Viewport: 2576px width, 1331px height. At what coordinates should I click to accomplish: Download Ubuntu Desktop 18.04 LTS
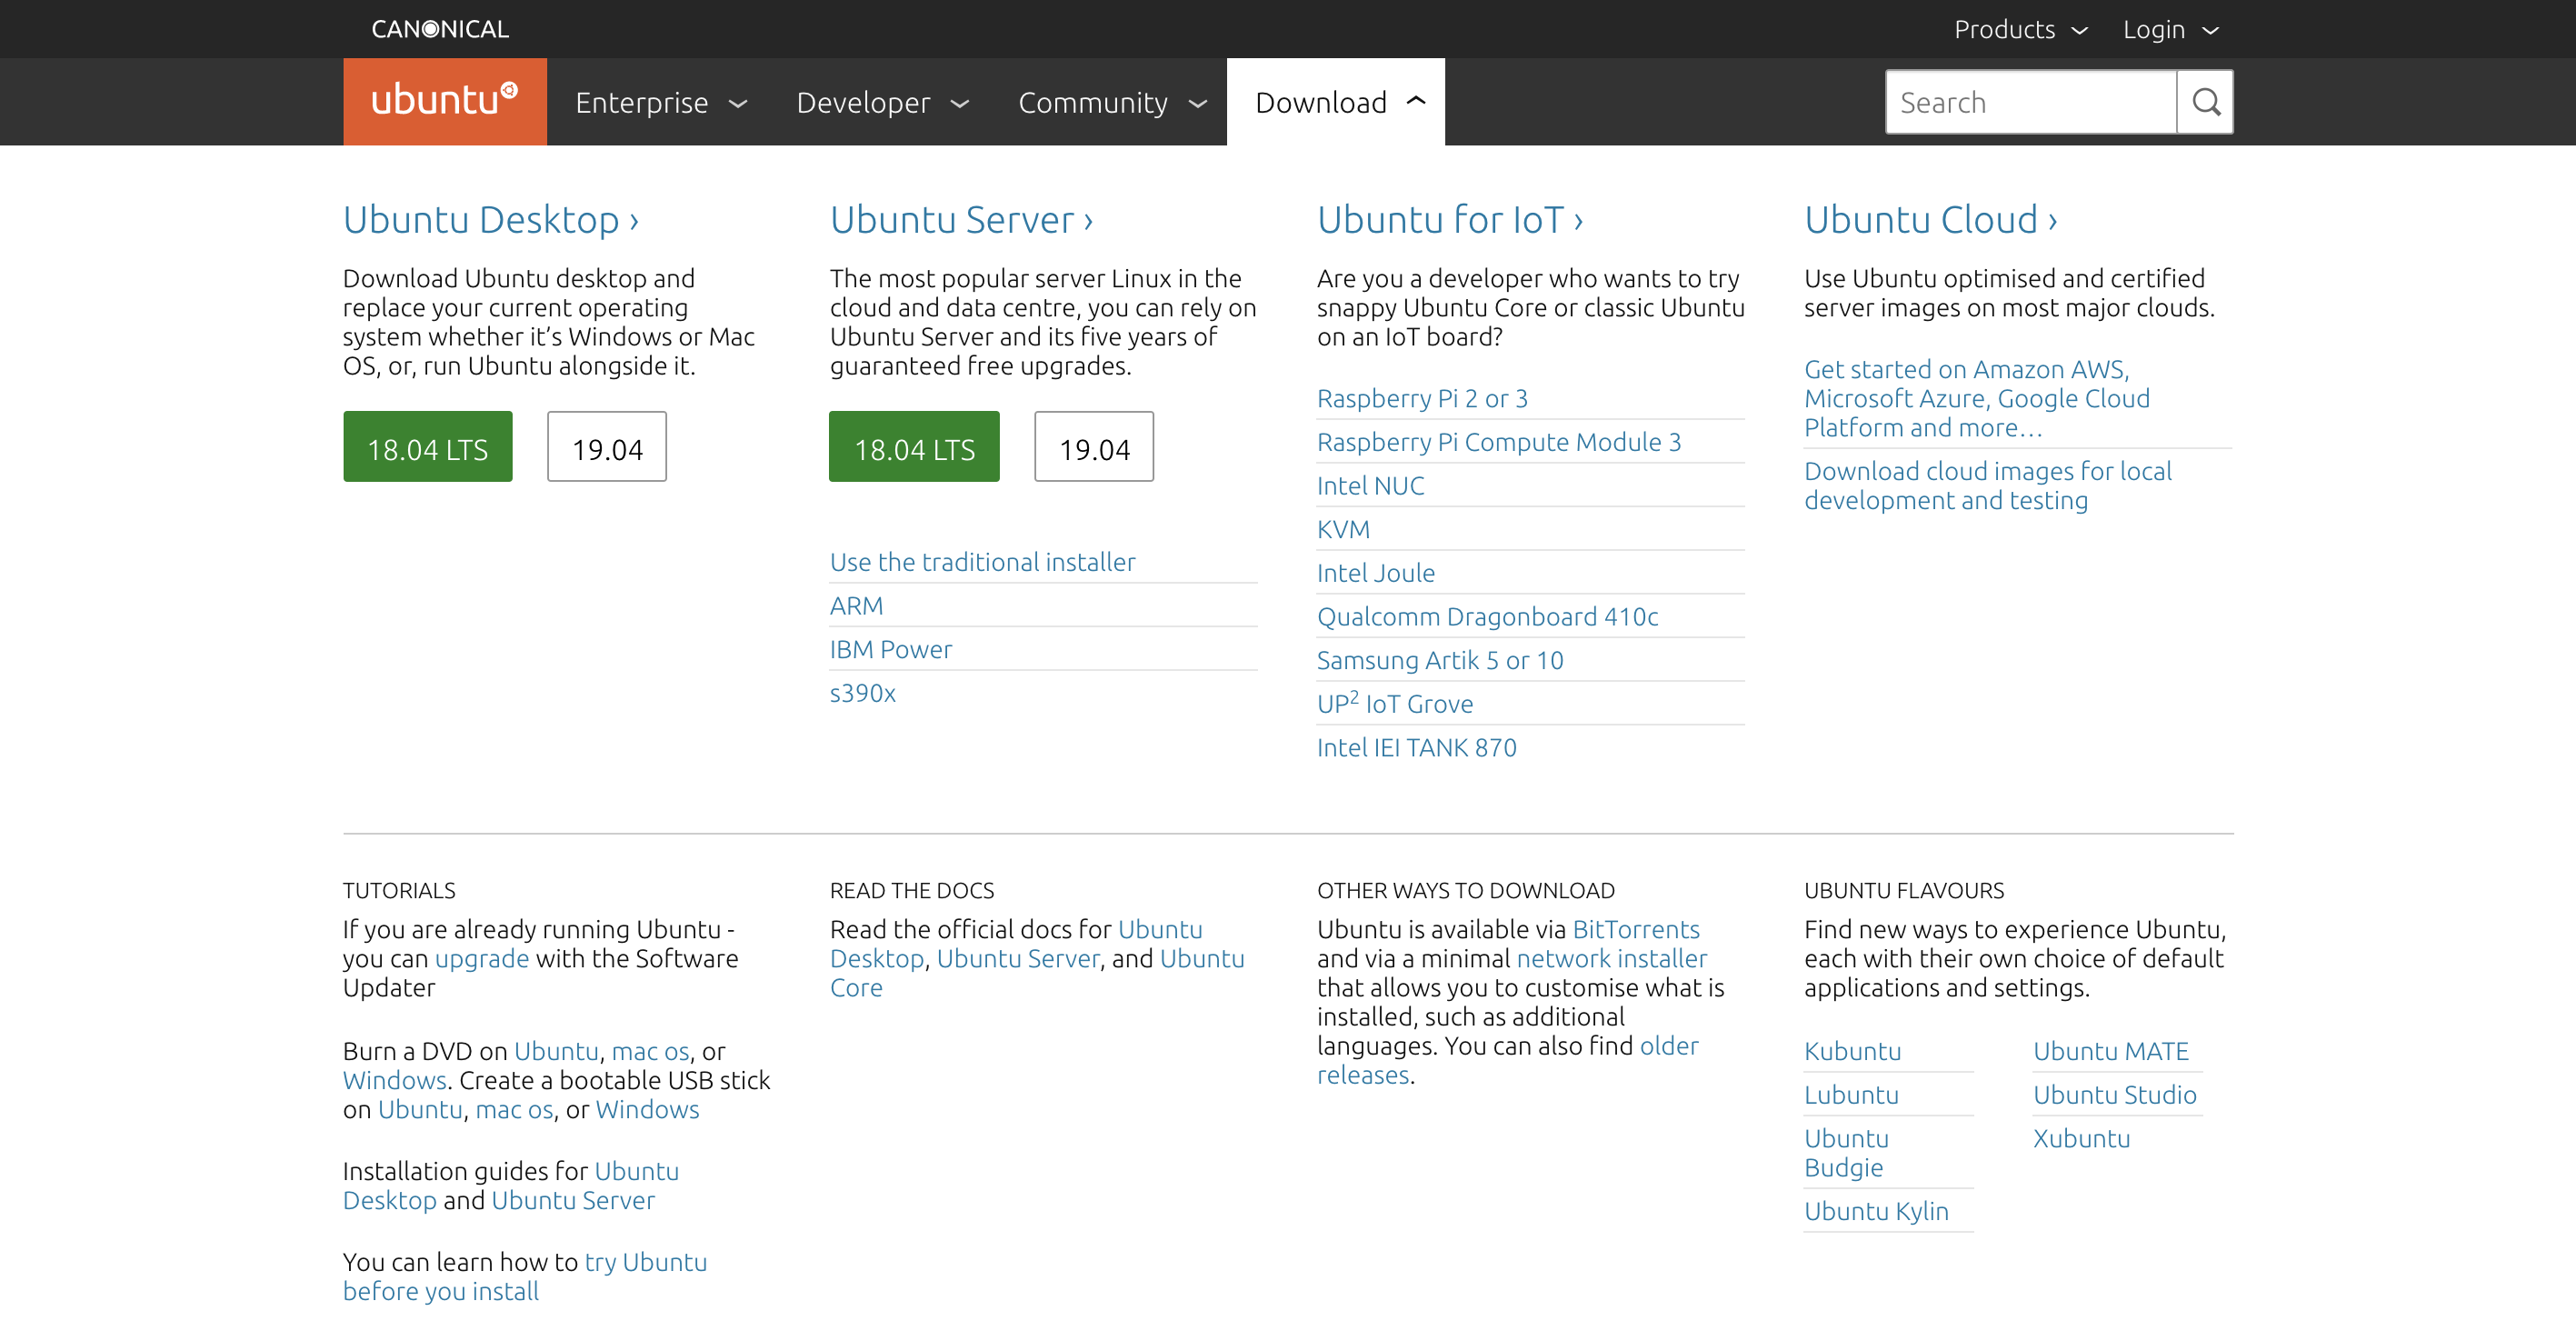pyautogui.click(x=428, y=447)
